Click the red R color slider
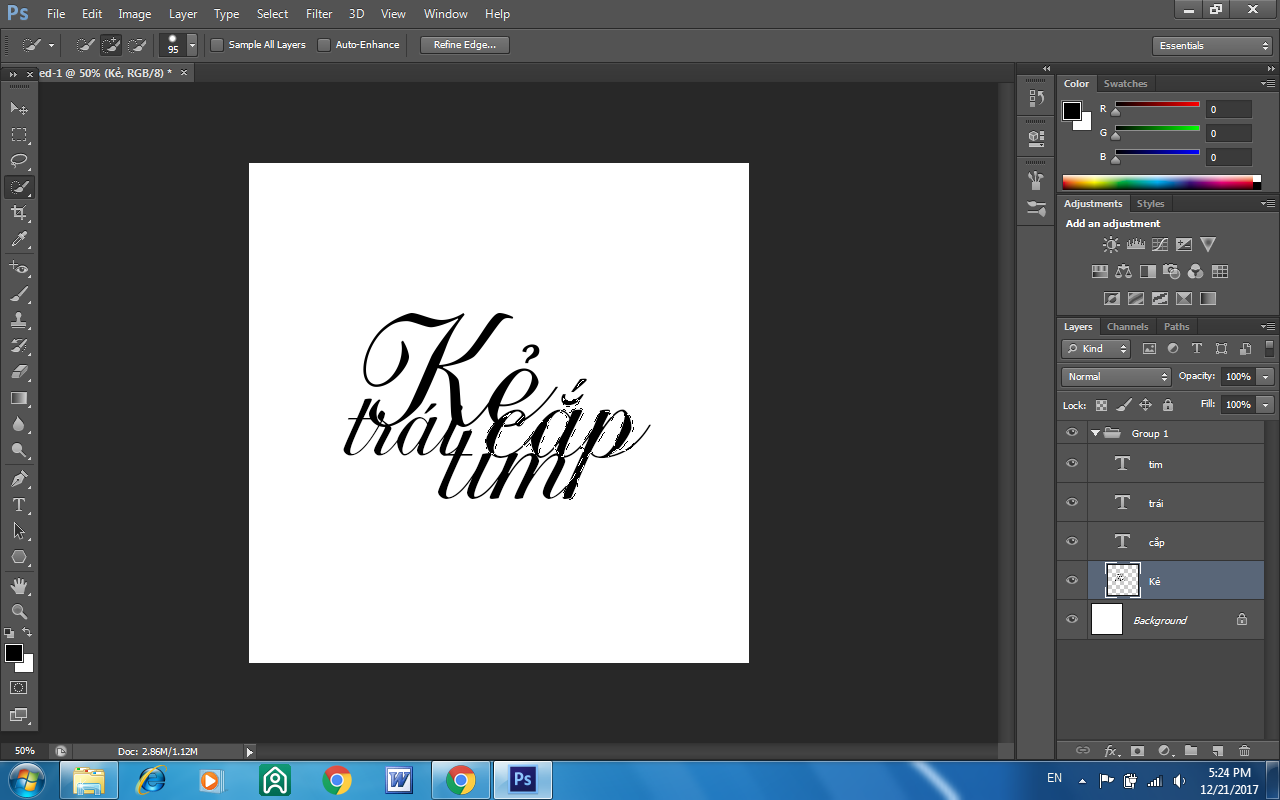The image size is (1280, 800). pos(1157,104)
